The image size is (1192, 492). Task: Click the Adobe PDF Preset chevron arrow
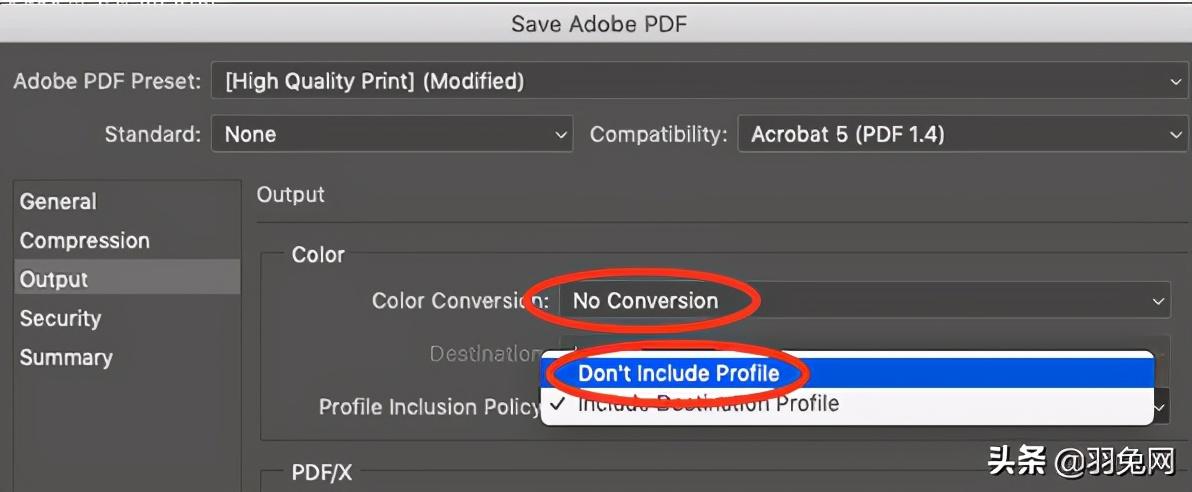1176,82
